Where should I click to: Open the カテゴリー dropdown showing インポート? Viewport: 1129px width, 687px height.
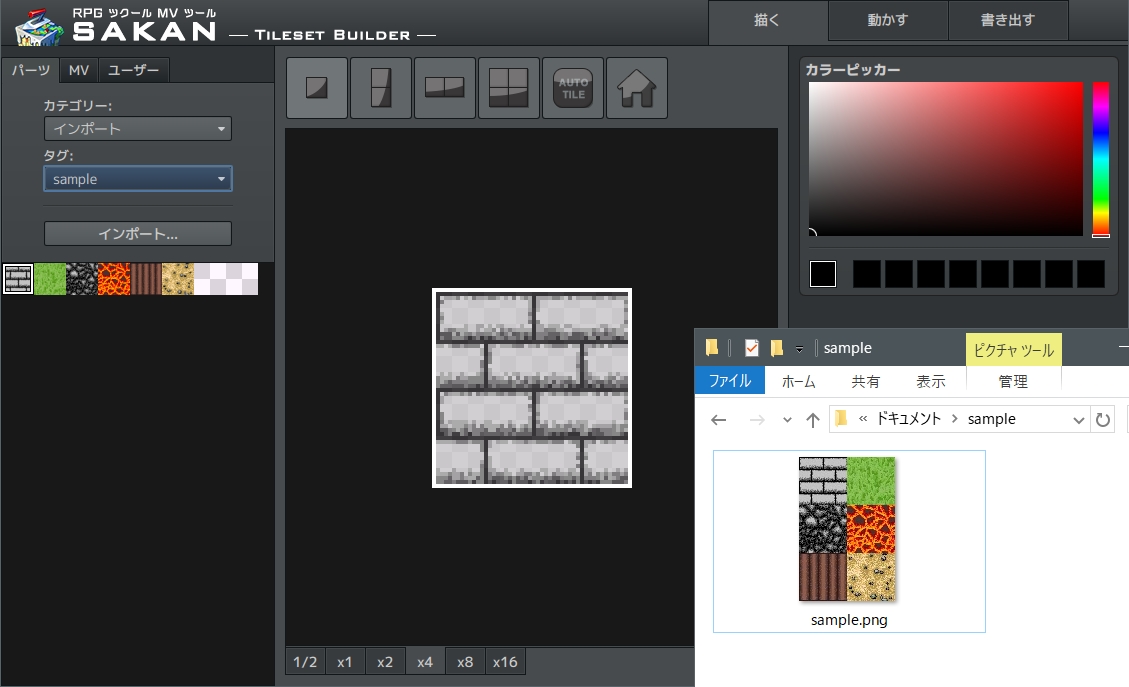click(x=138, y=129)
